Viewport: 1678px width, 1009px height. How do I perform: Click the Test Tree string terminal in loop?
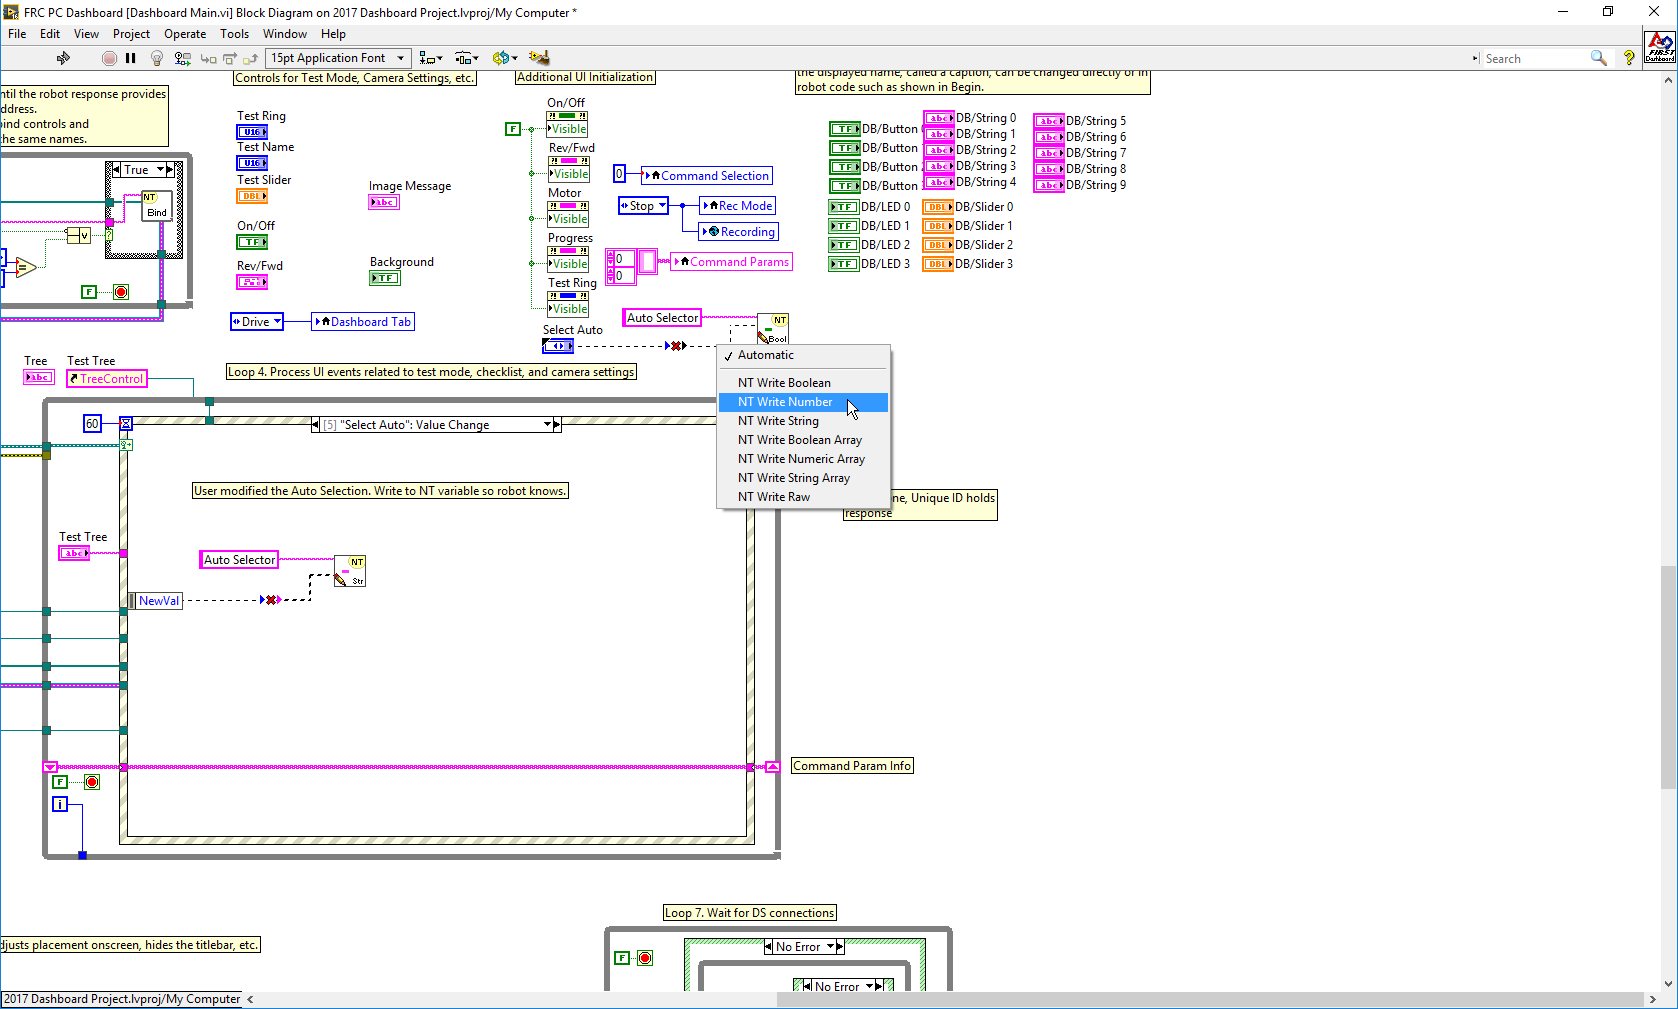[x=74, y=553]
